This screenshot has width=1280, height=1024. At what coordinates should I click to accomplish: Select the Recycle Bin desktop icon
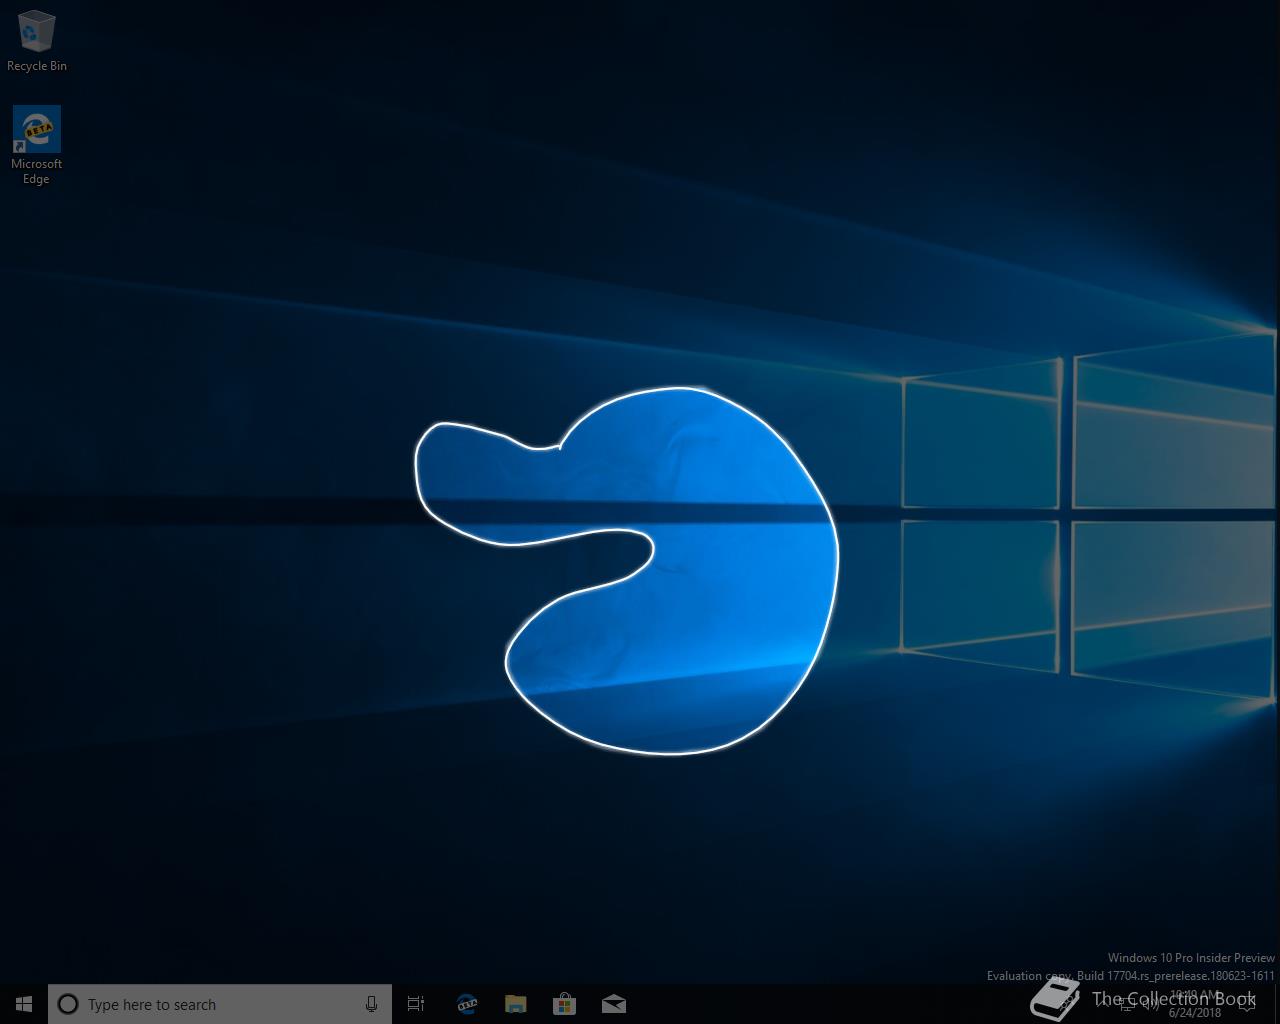pyautogui.click(x=36, y=42)
